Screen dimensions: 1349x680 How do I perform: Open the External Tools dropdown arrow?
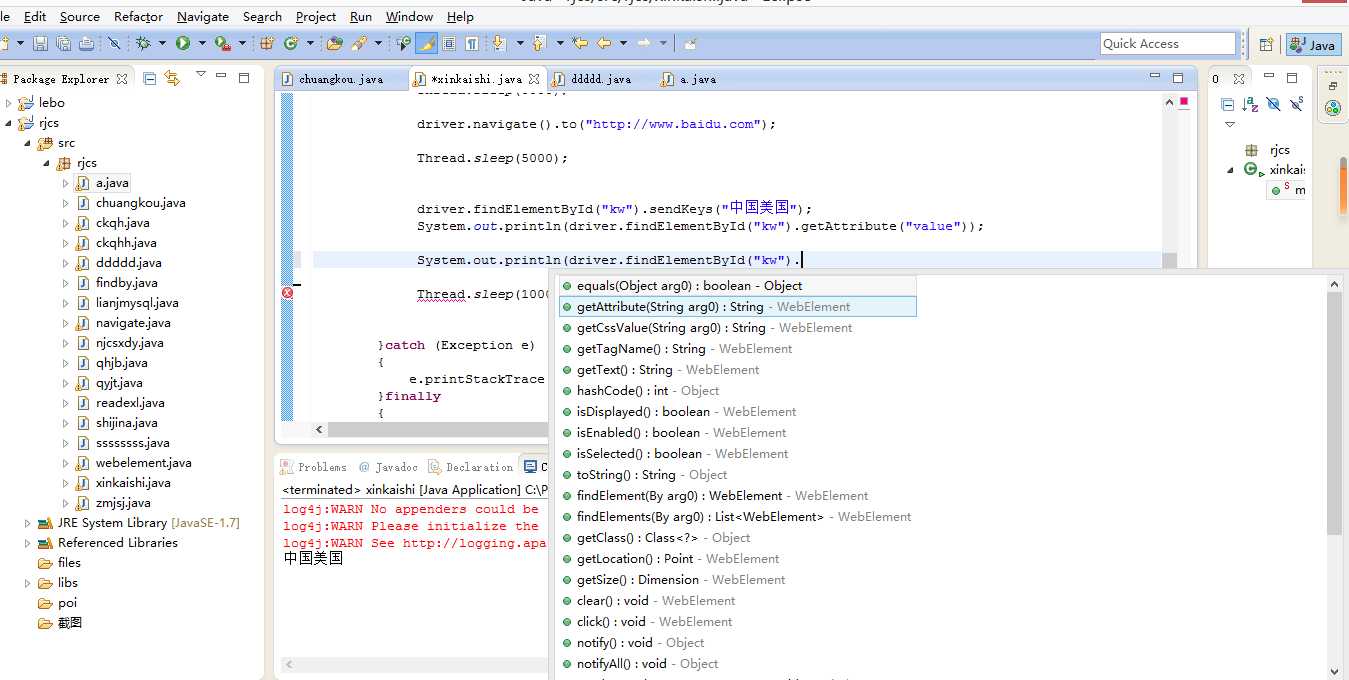[x=242, y=43]
